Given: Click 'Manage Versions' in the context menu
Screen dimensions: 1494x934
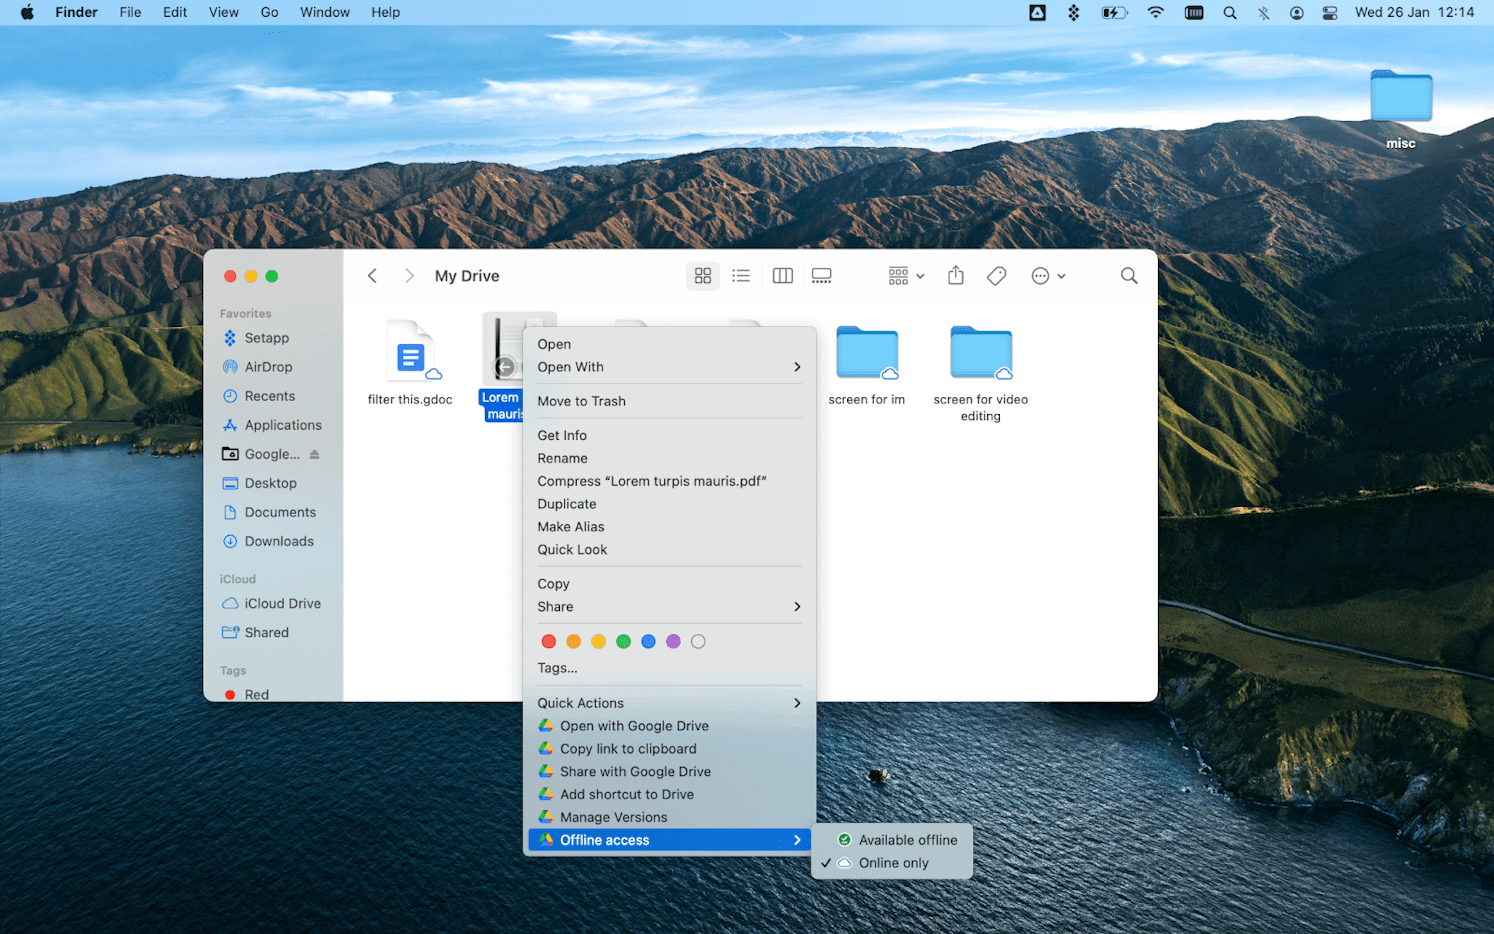Looking at the screenshot, I should [x=611, y=816].
